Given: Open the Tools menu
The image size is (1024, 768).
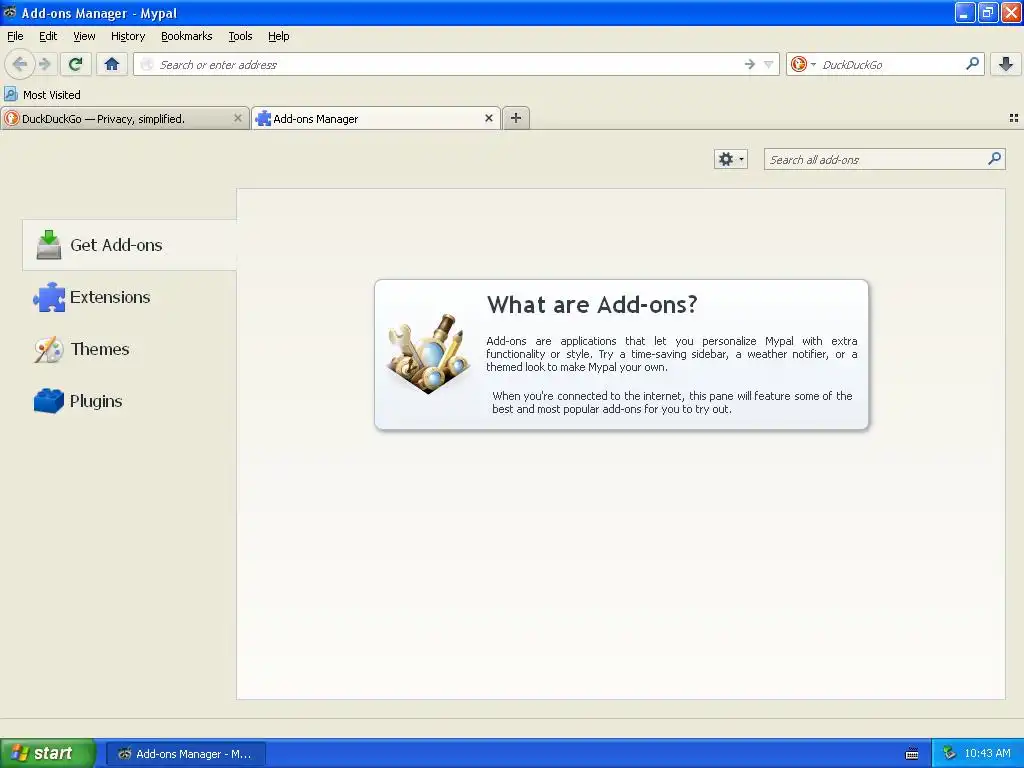Looking at the screenshot, I should click(x=240, y=36).
